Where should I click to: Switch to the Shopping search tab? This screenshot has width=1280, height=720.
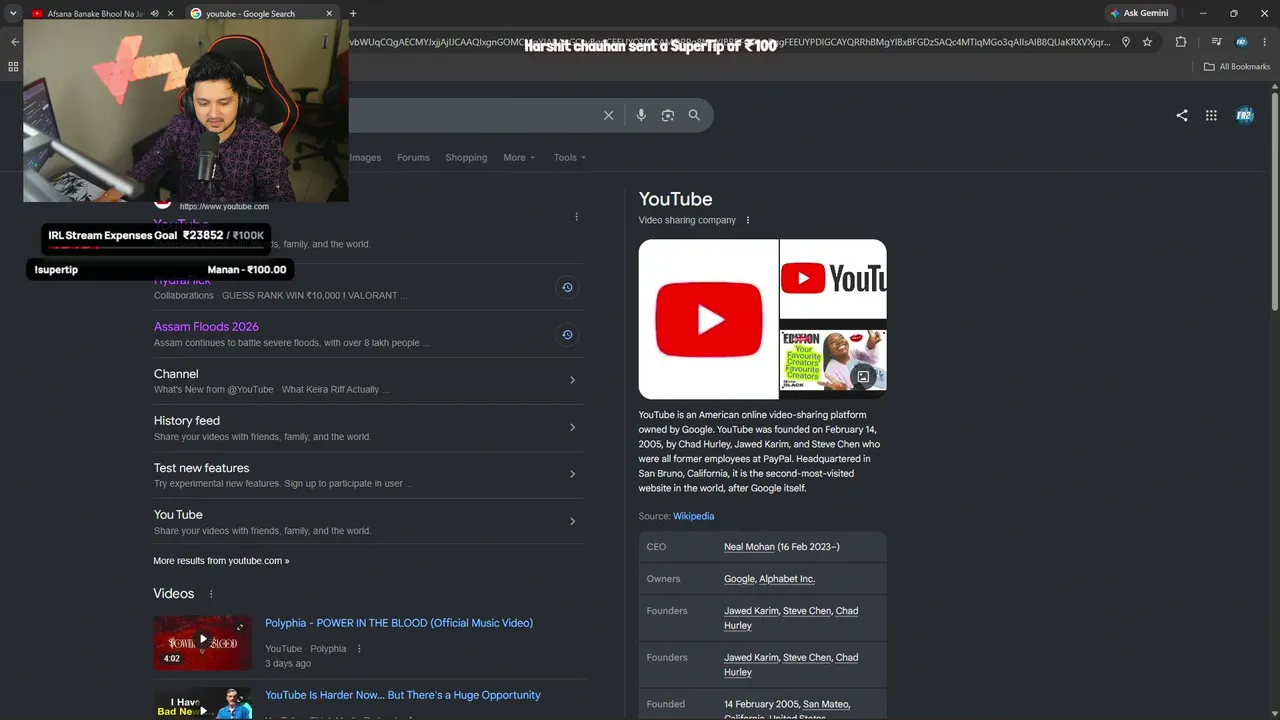tap(466, 157)
